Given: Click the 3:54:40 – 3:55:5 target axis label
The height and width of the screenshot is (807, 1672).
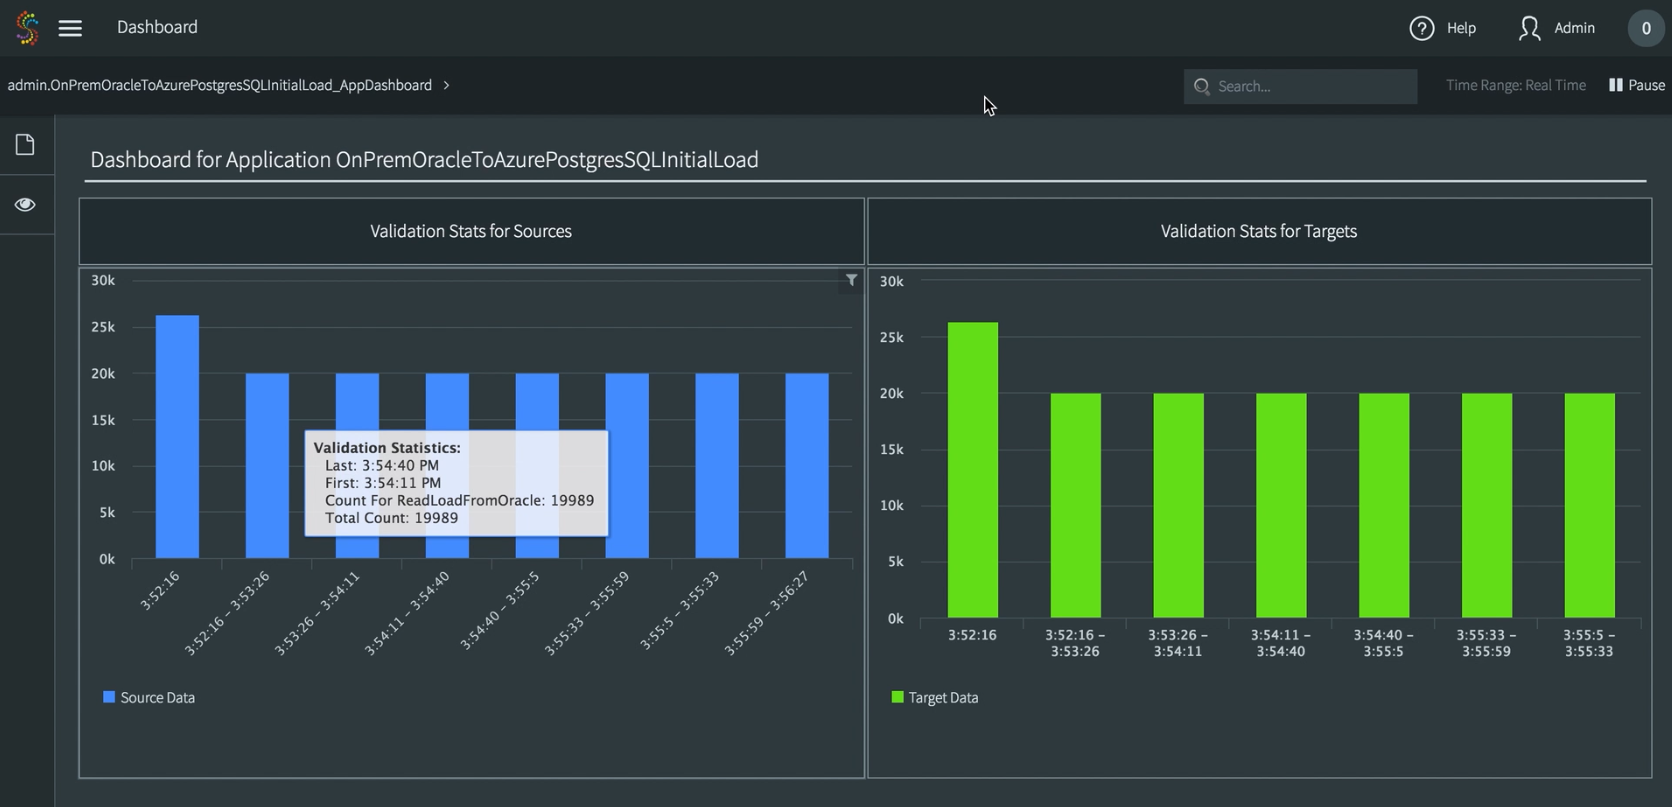Looking at the screenshot, I should (1384, 642).
